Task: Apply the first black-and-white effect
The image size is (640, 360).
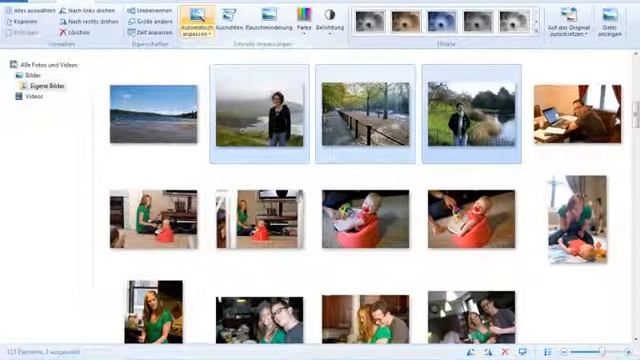Action: coord(370,21)
